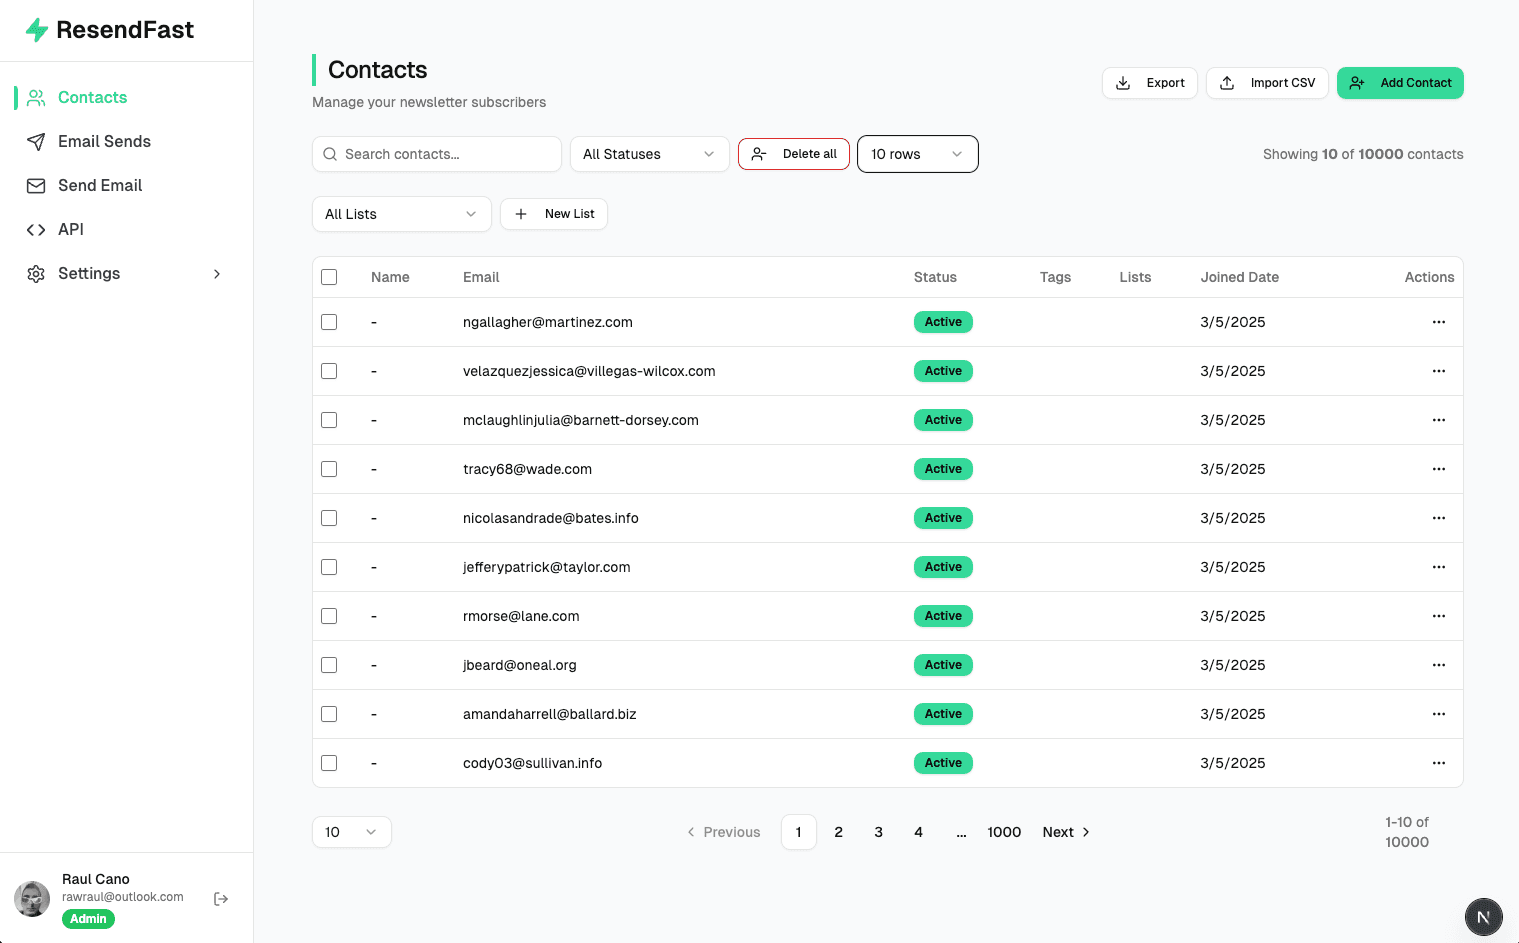Select the checkbox for tracy68@wade.com
1519x943 pixels.
coord(329,469)
